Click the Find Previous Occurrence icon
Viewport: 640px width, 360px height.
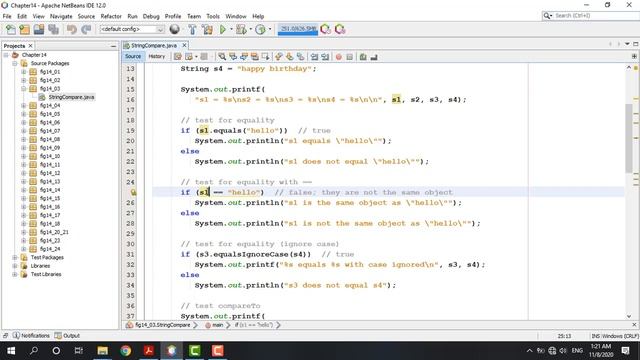(233, 57)
